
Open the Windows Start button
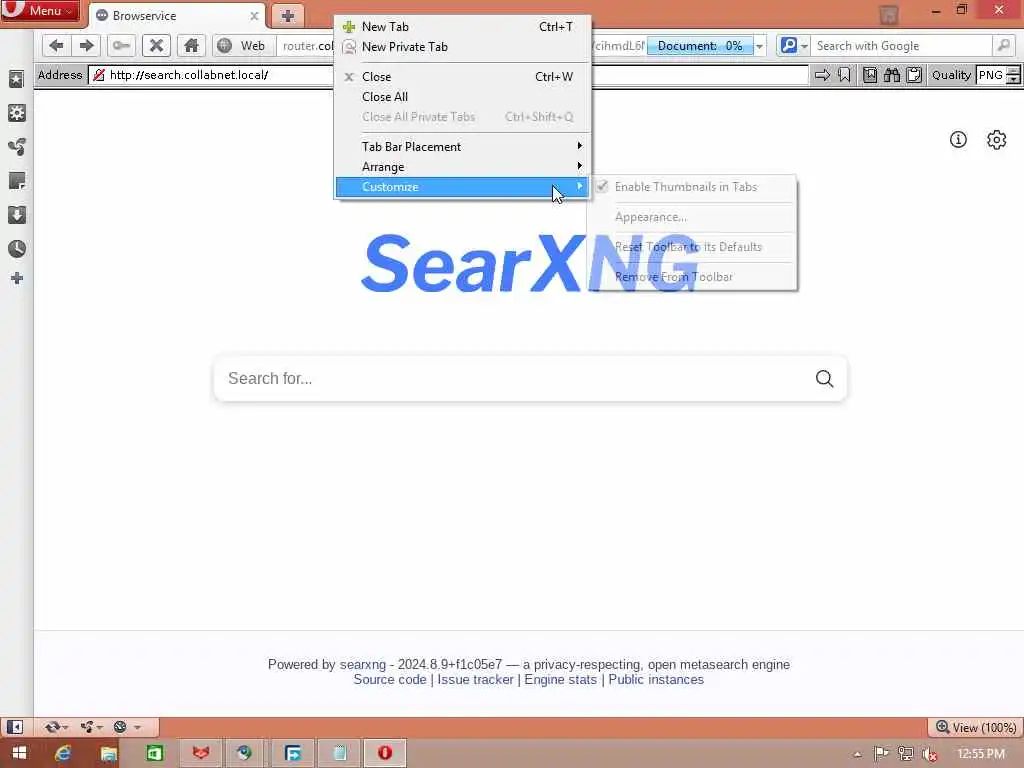pos(19,753)
